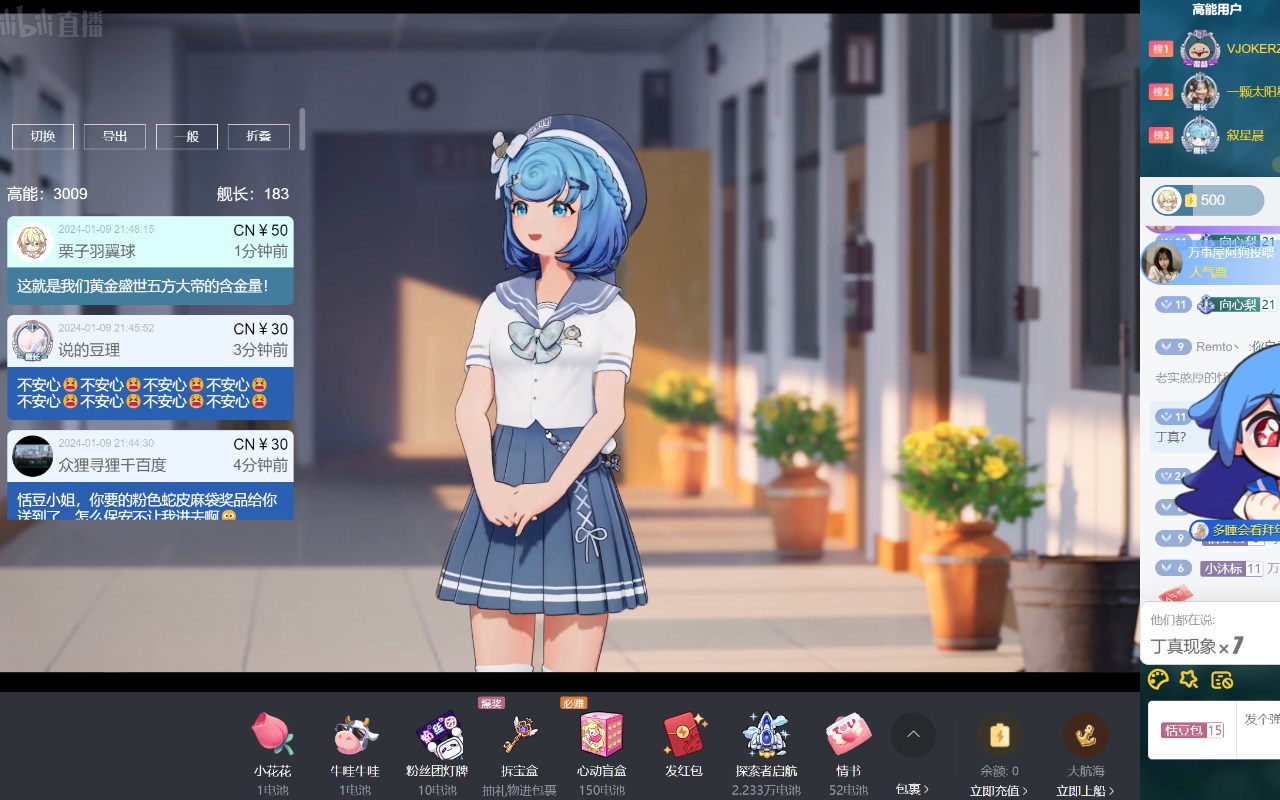
Task: Expand the gift panel with up arrow
Action: point(913,735)
